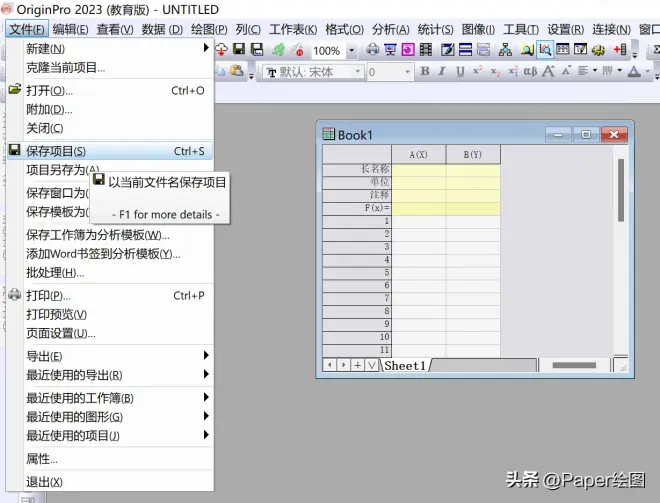Open the 绘图(P) menu
This screenshot has width=660, height=503.
(x=209, y=29)
